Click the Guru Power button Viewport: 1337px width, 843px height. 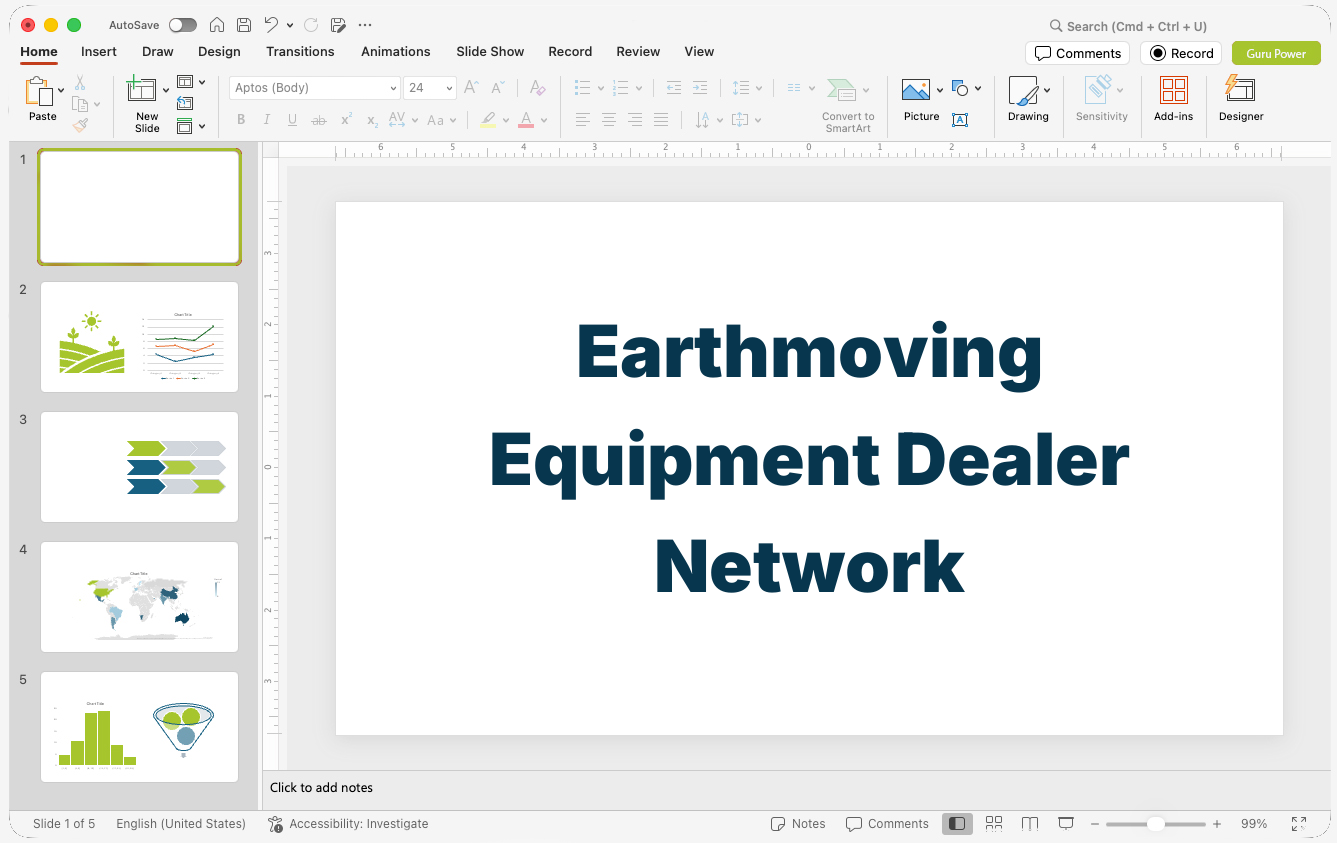pos(1276,53)
